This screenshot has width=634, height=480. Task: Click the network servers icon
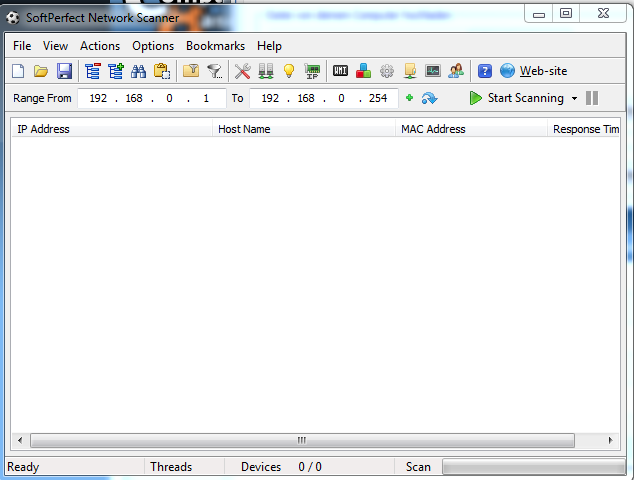click(266, 71)
